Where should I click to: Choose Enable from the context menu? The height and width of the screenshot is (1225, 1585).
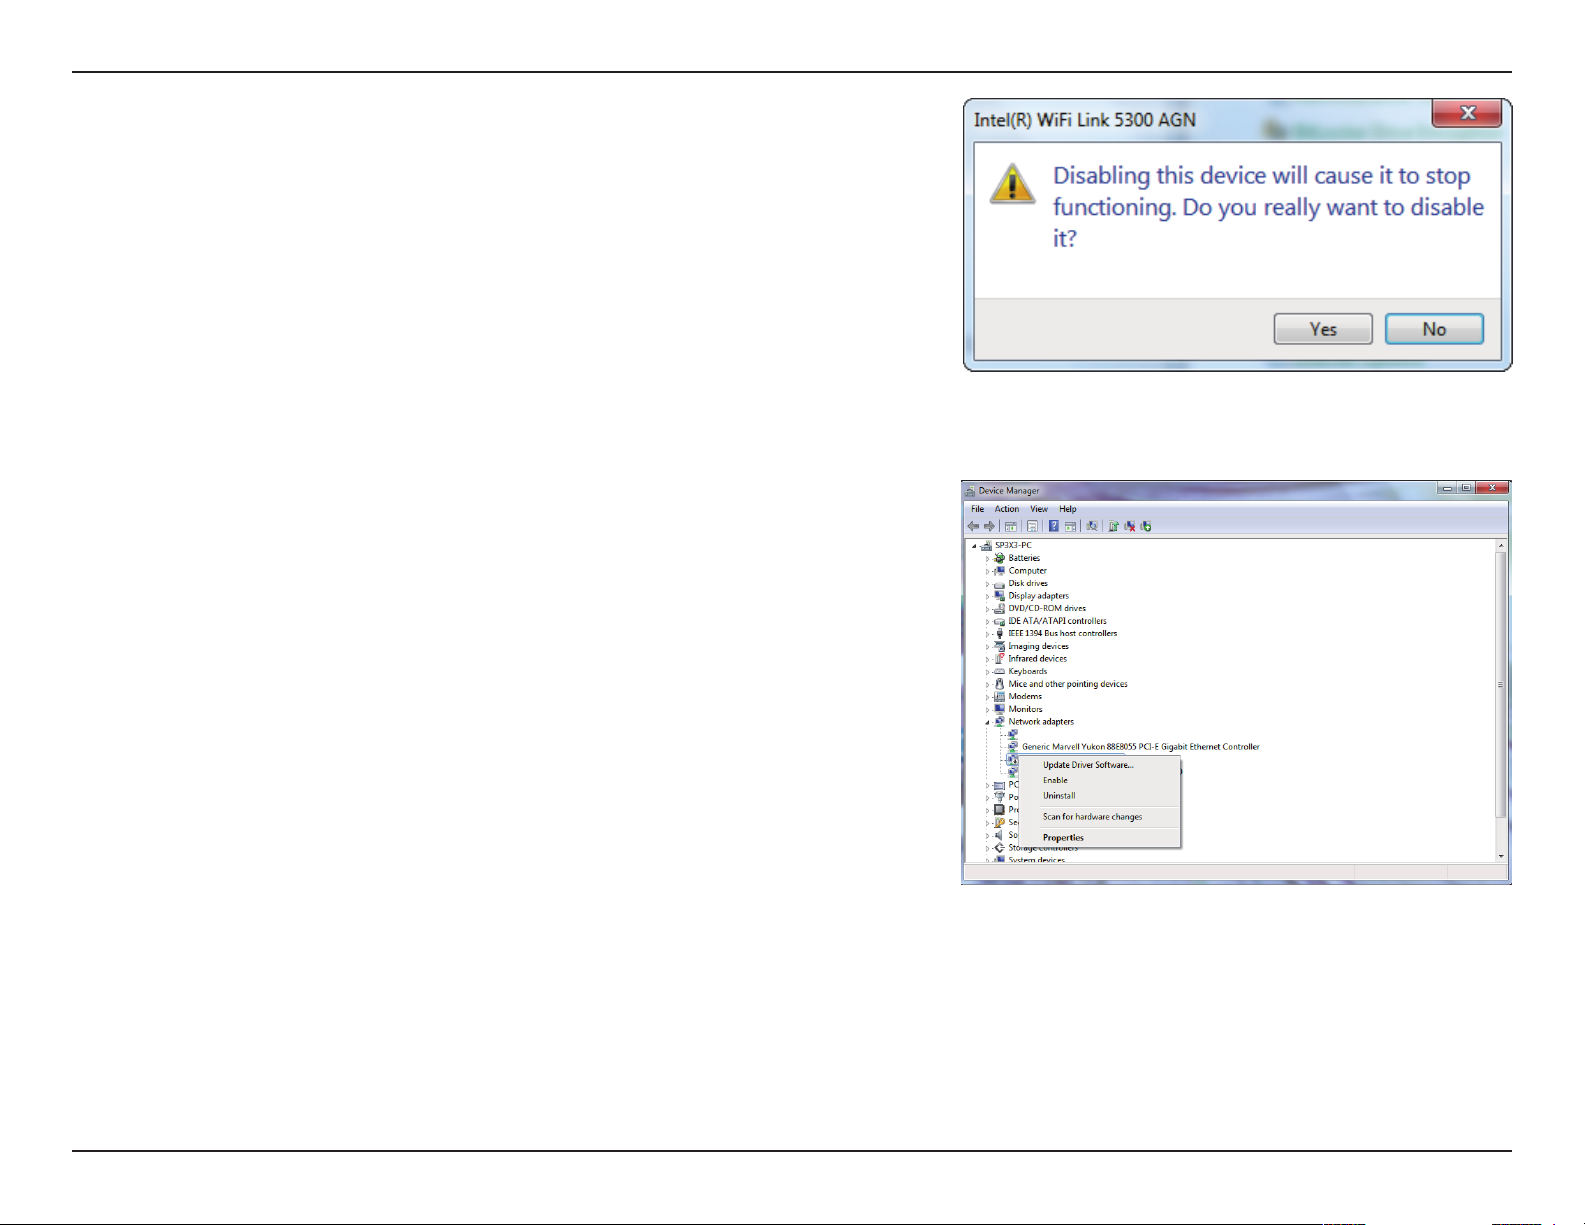coord(1098,780)
